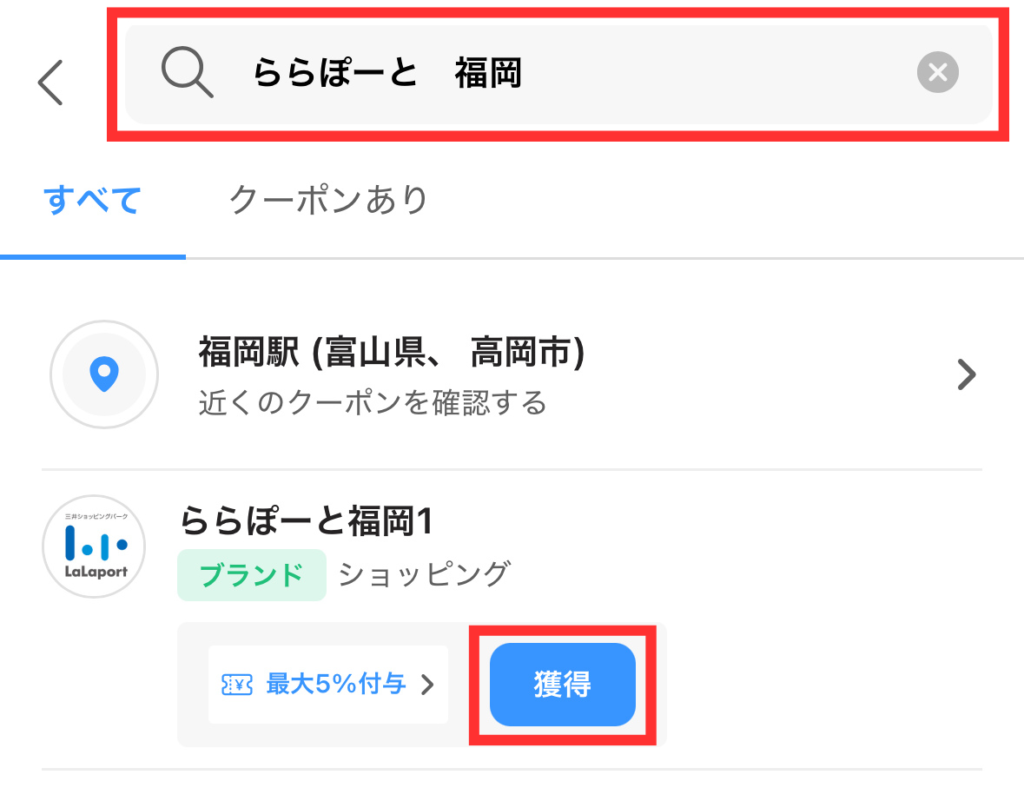Click the search field text ららぽーと 福岡
The width and height of the screenshot is (1024, 788).
[387, 73]
